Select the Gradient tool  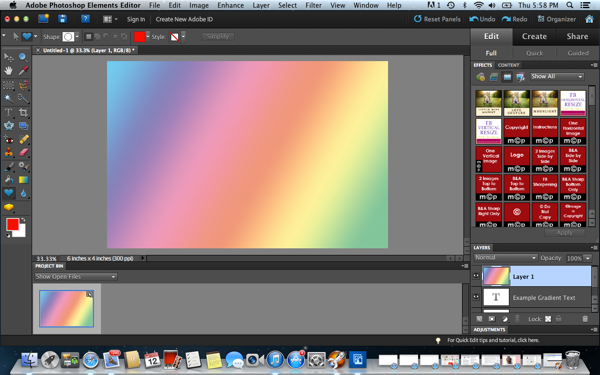[x=23, y=179]
